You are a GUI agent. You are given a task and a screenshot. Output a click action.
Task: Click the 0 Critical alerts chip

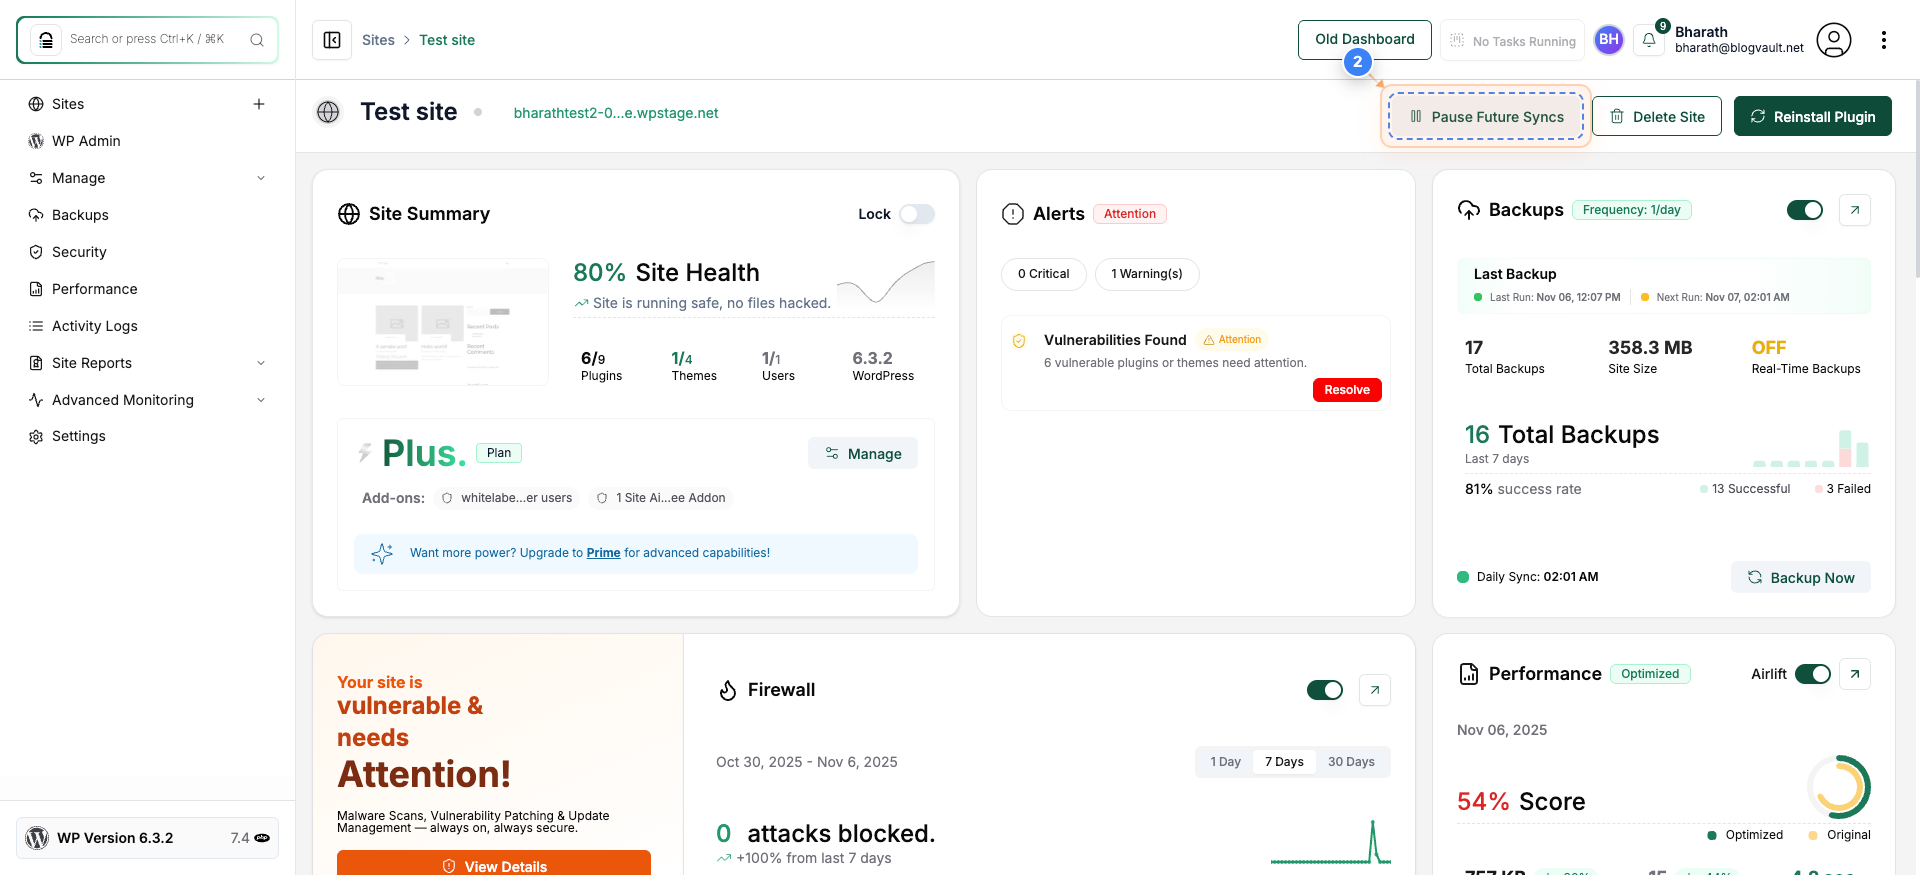1044,274
